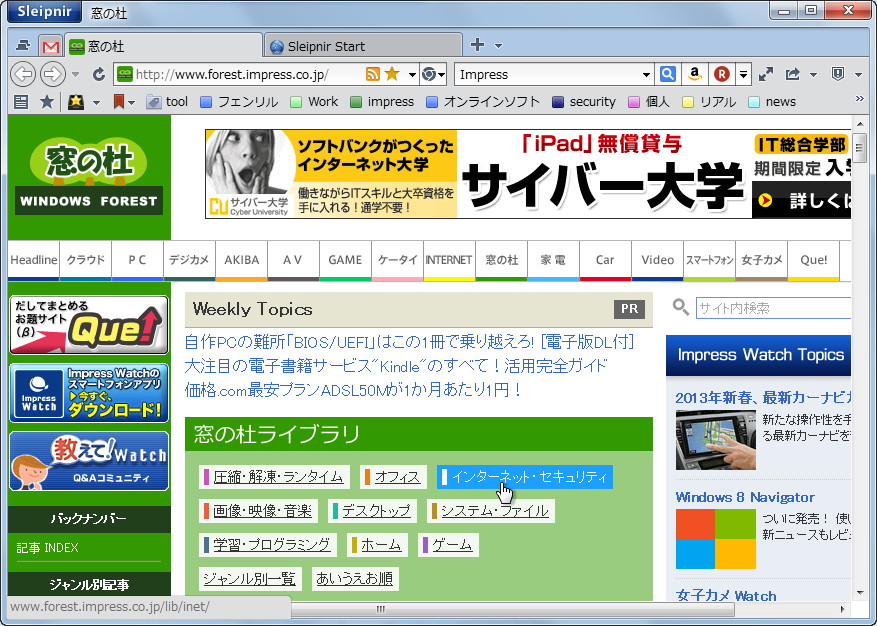Click the green square beside the Work bookmark folder

(298, 101)
